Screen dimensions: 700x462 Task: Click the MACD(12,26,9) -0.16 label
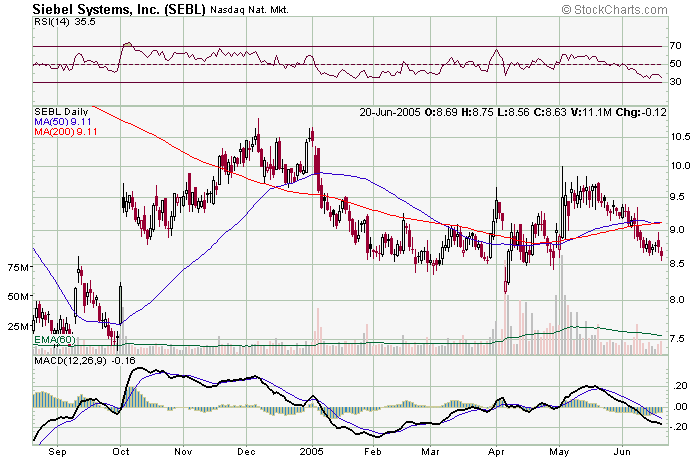click(x=85, y=360)
